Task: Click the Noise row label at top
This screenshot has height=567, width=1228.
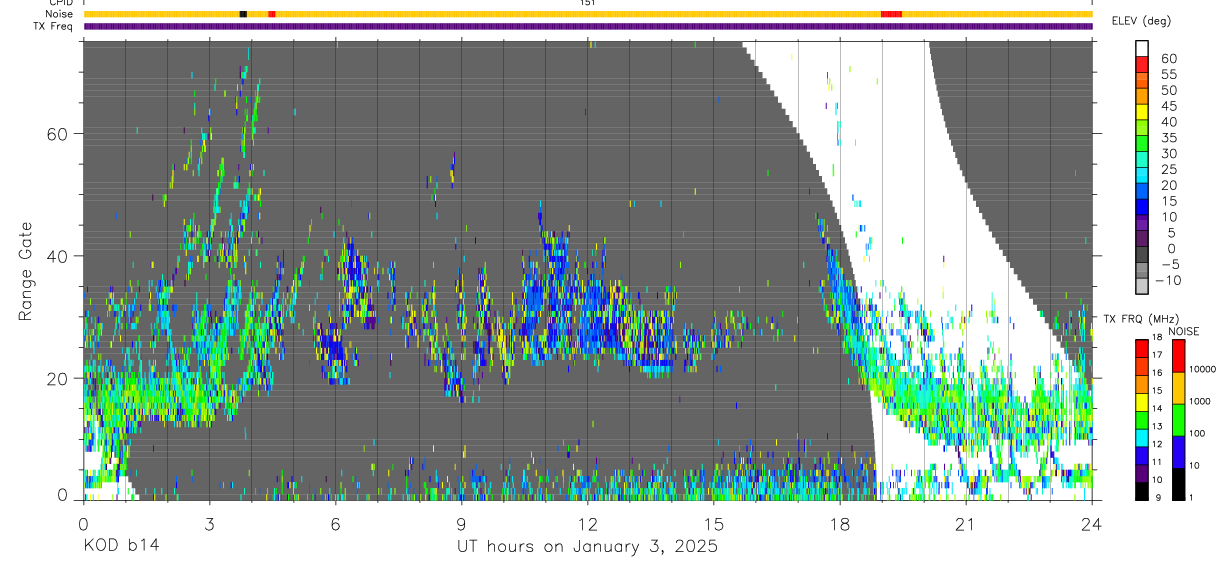Action: tap(59, 14)
